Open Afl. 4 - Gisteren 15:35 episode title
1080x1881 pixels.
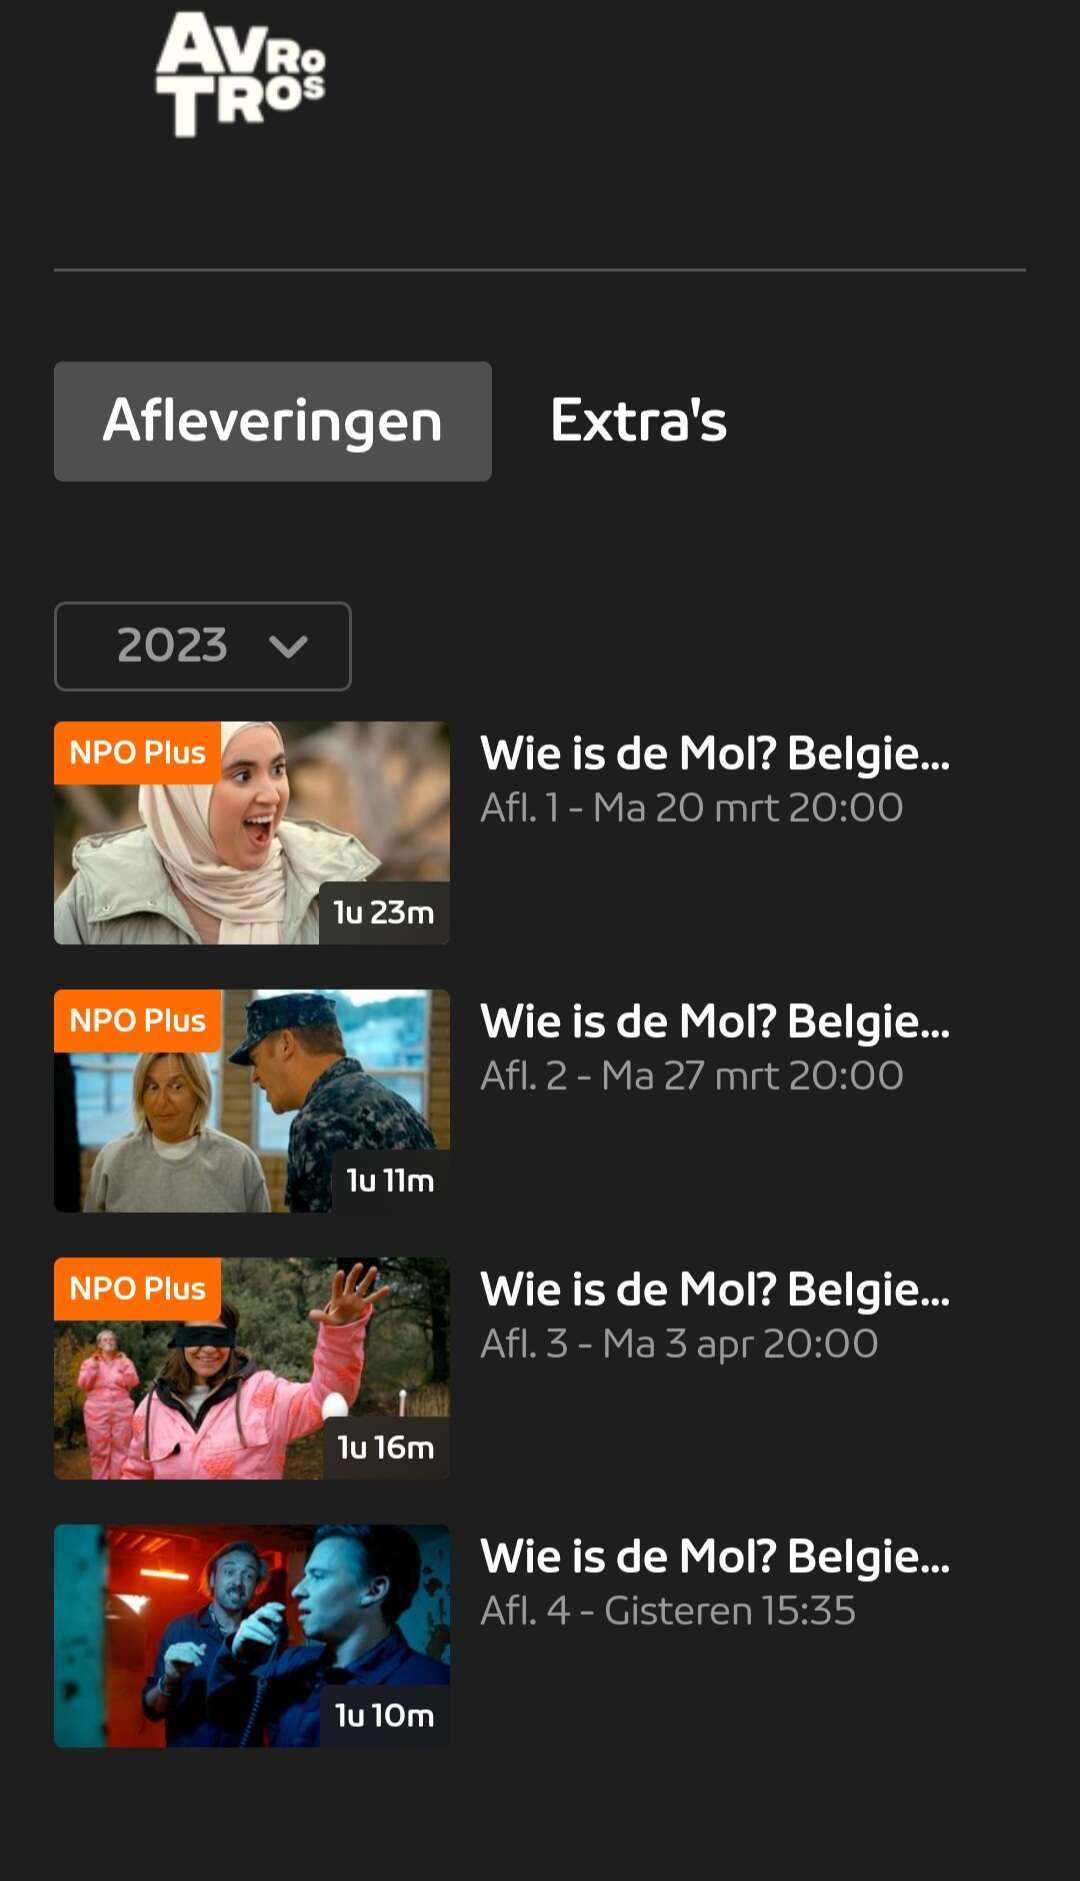pyautogui.click(x=715, y=1557)
